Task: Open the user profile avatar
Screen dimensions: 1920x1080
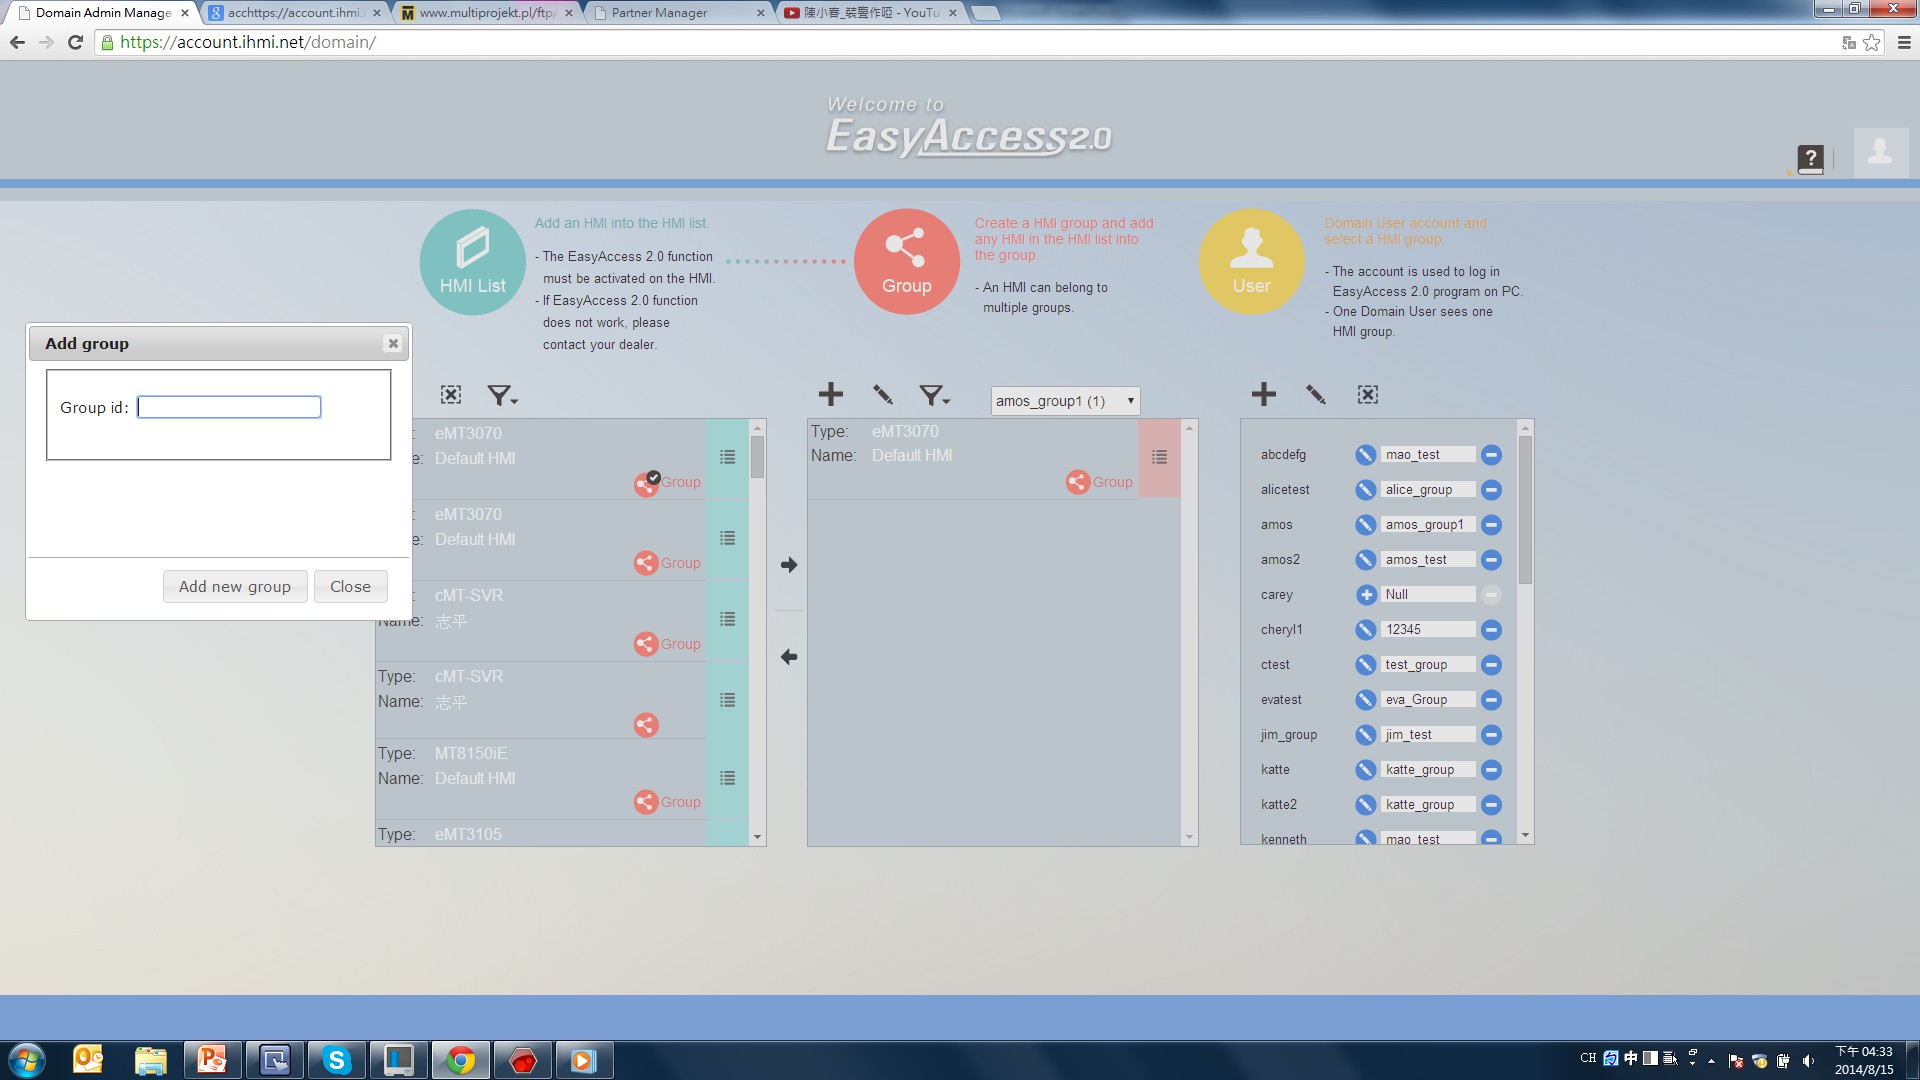Action: [1880, 152]
